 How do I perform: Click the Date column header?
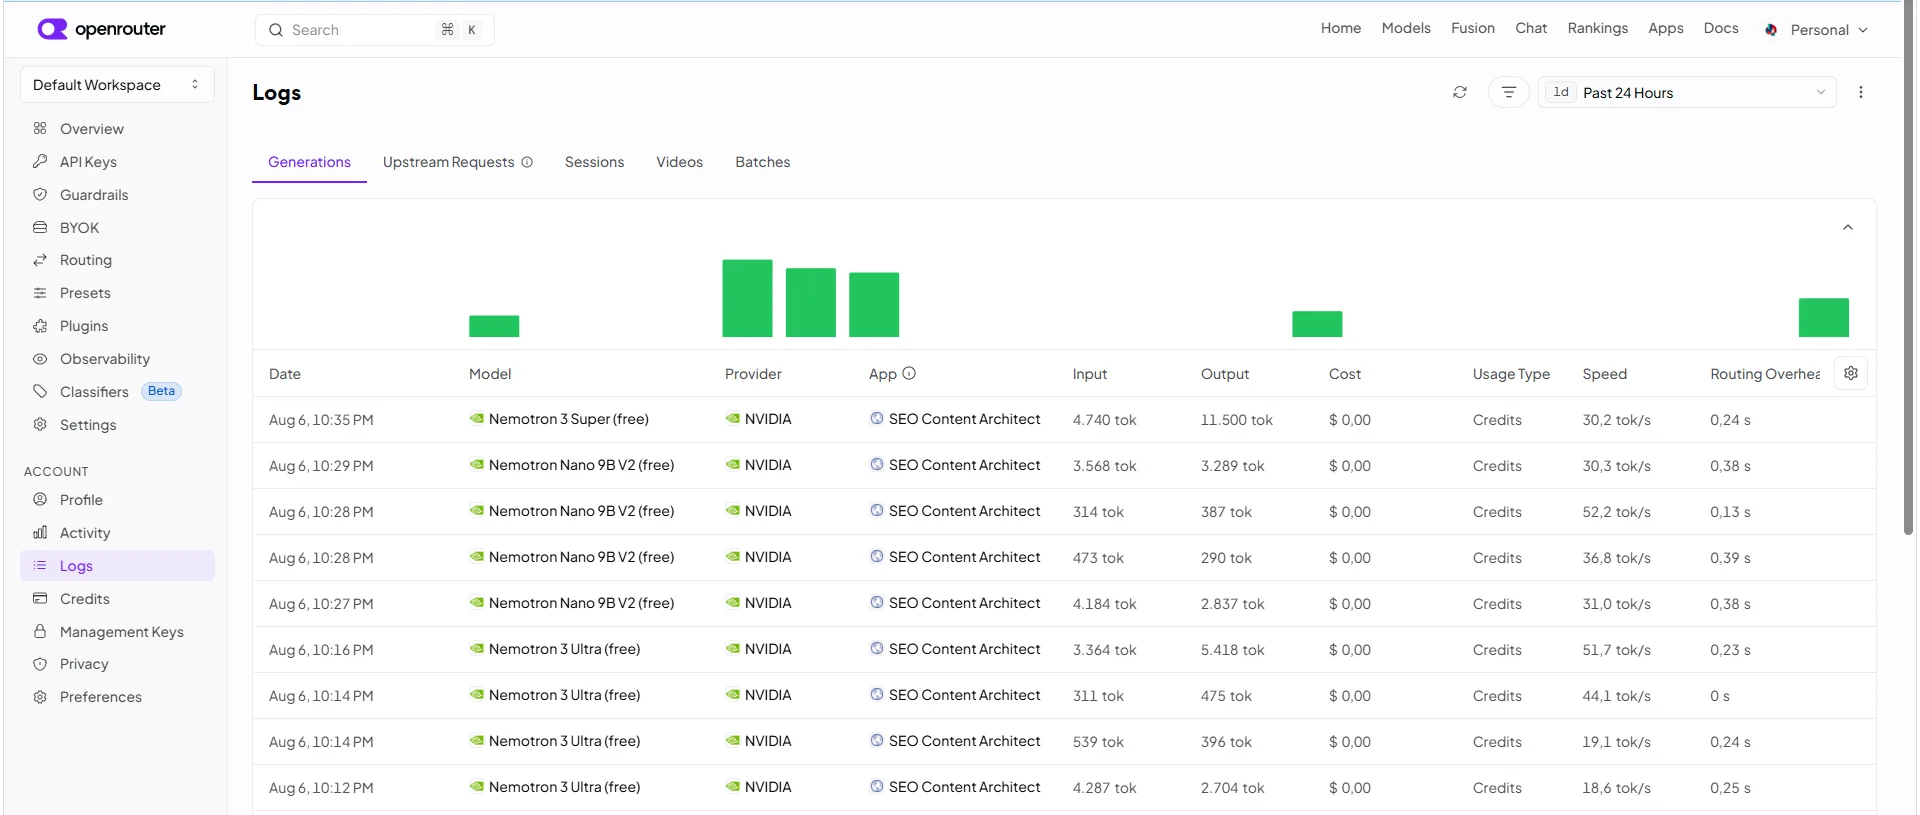point(285,374)
